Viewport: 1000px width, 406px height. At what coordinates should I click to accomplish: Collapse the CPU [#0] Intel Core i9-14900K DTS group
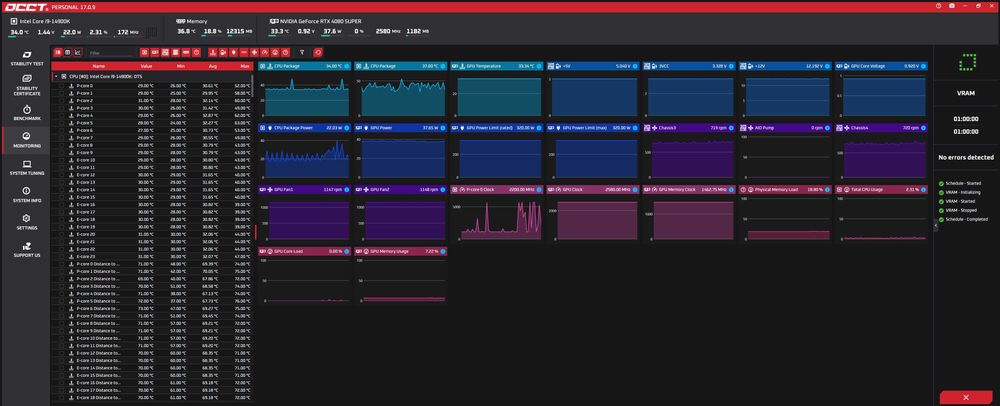tap(56, 76)
